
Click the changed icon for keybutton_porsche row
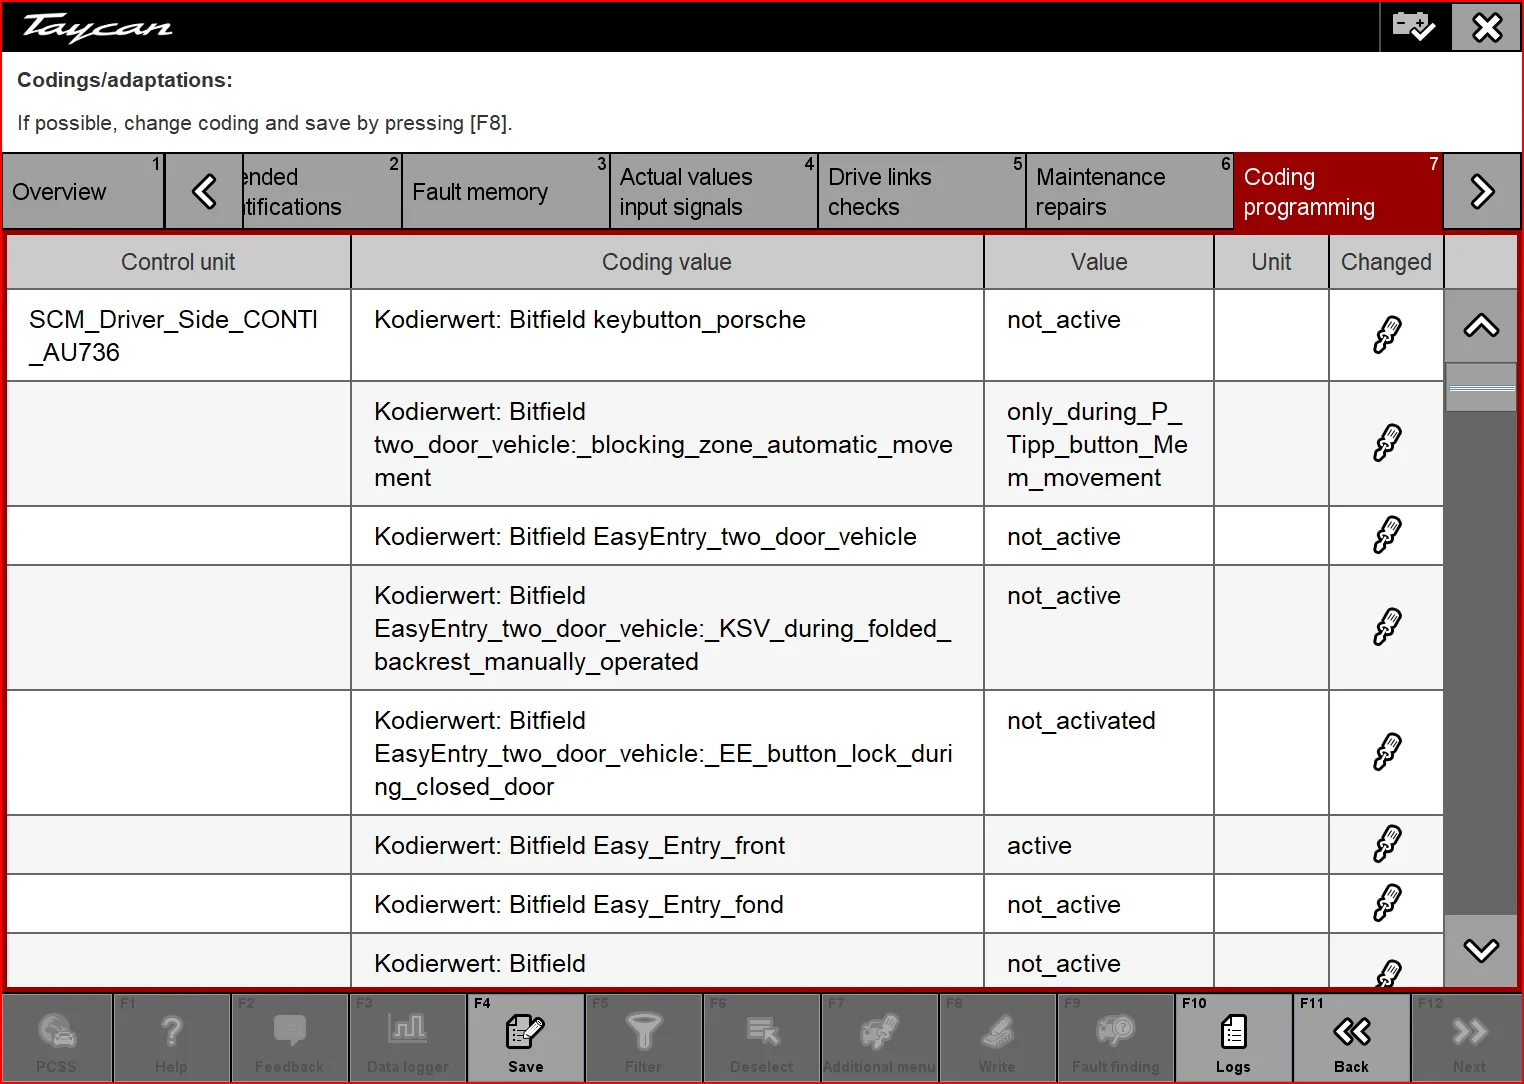coord(1386,335)
